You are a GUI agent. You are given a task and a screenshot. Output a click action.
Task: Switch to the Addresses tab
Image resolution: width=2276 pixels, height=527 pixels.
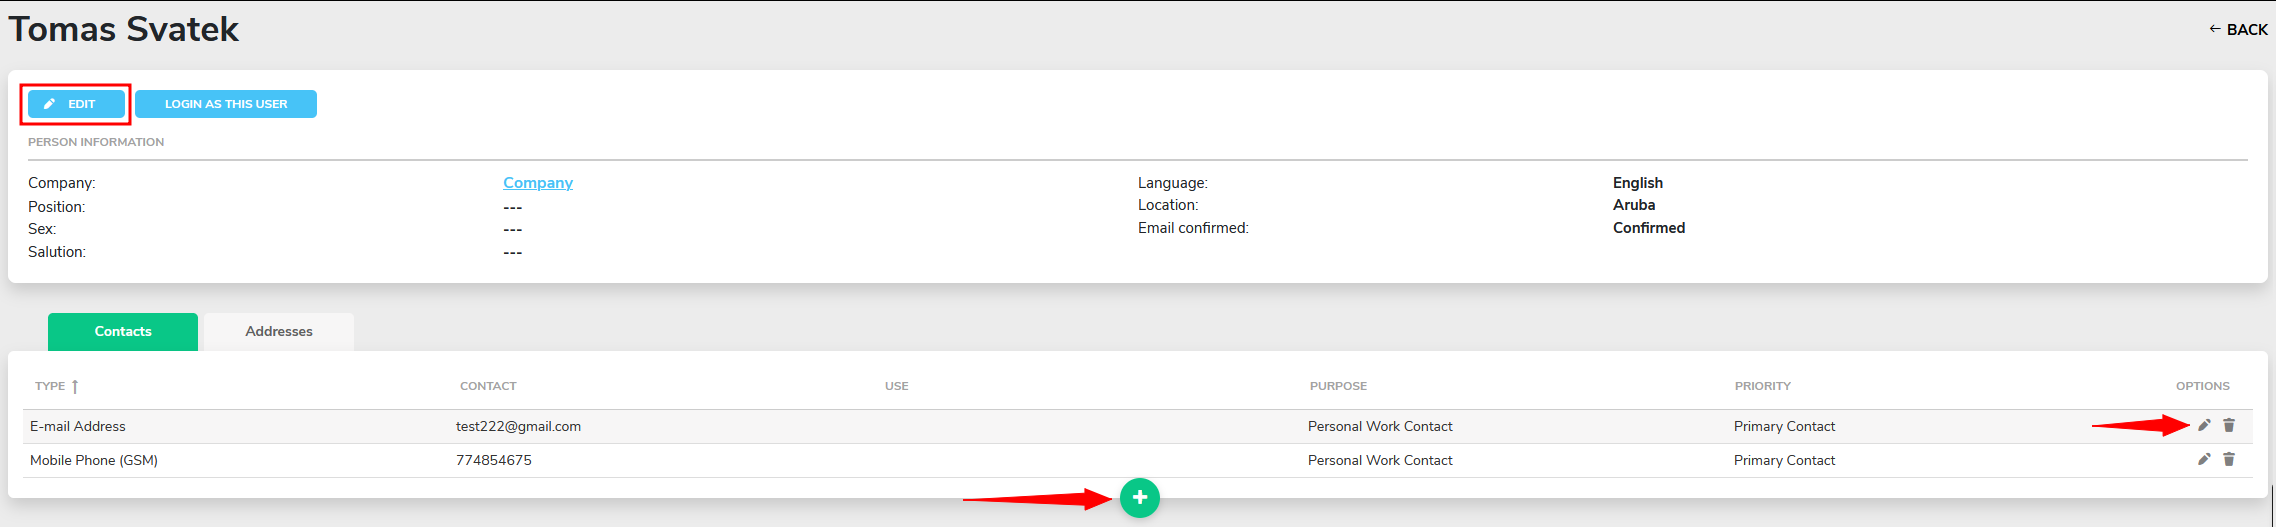279,331
